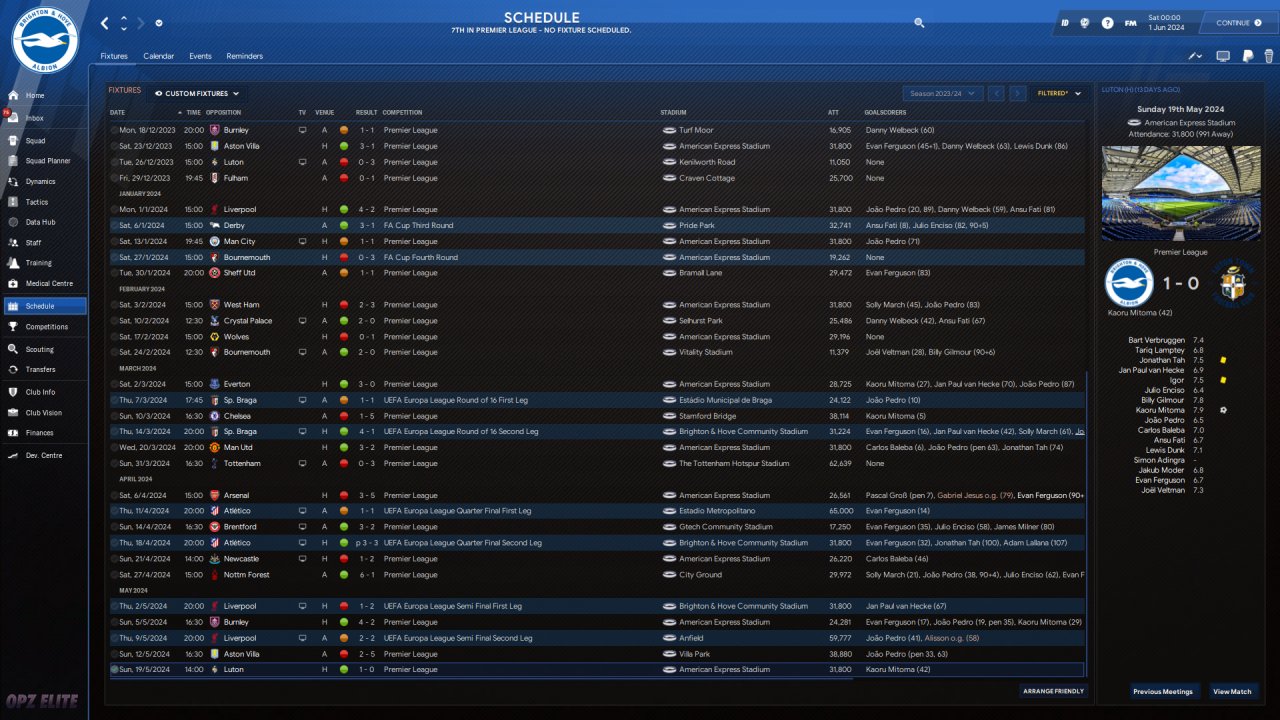
Task: Click the Continue button
Action: (x=1239, y=23)
